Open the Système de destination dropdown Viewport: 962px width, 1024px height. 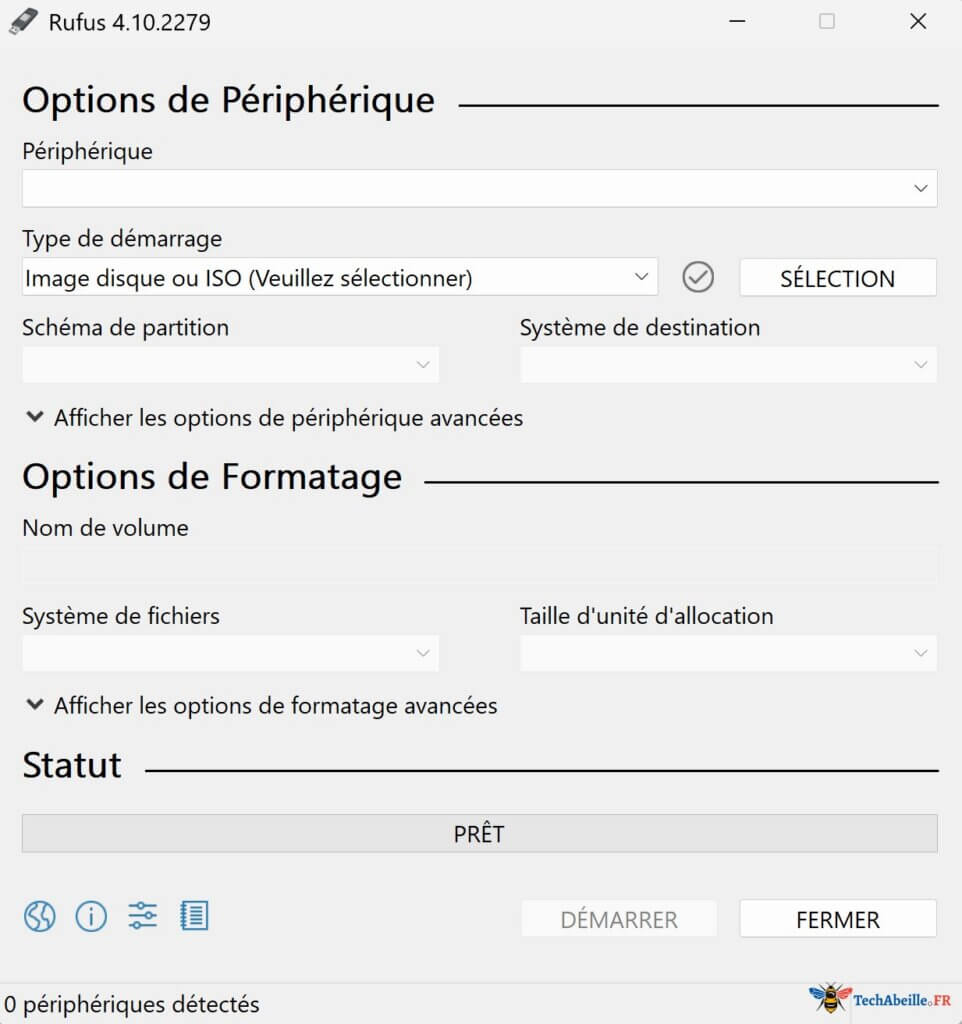click(728, 365)
